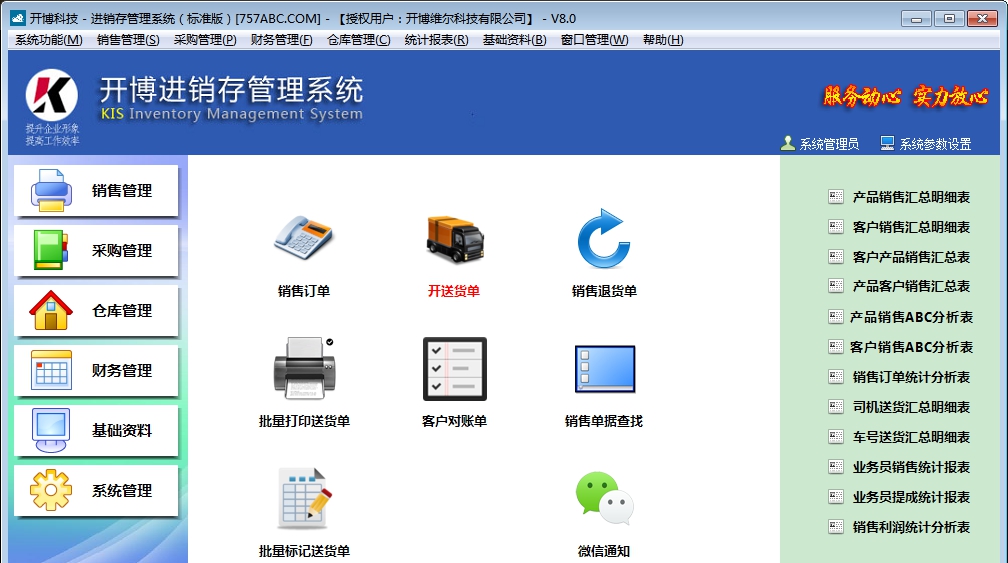
Task: Open the 开送货单 truck icon
Action: pos(454,239)
